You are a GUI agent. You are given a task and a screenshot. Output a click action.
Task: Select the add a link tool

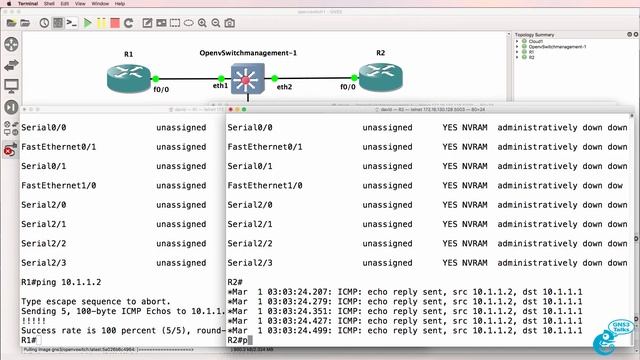10,150
